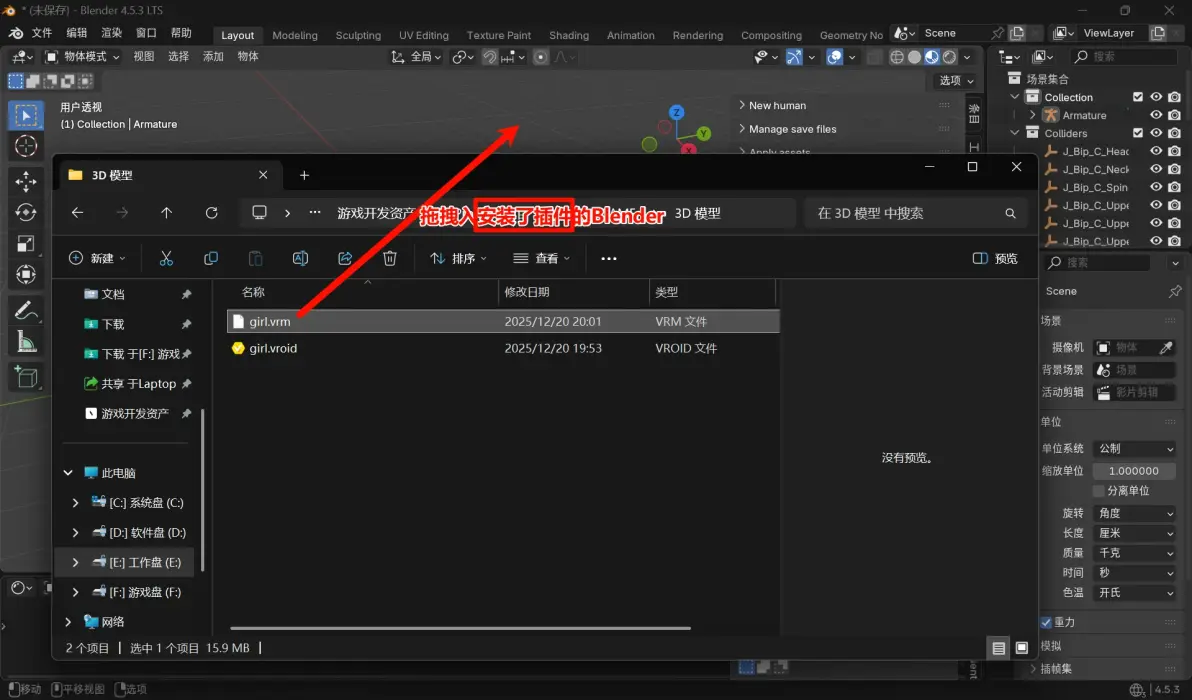The width and height of the screenshot is (1192, 700).
Task: Enable solid viewport shading in Blender
Action: (915, 57)
